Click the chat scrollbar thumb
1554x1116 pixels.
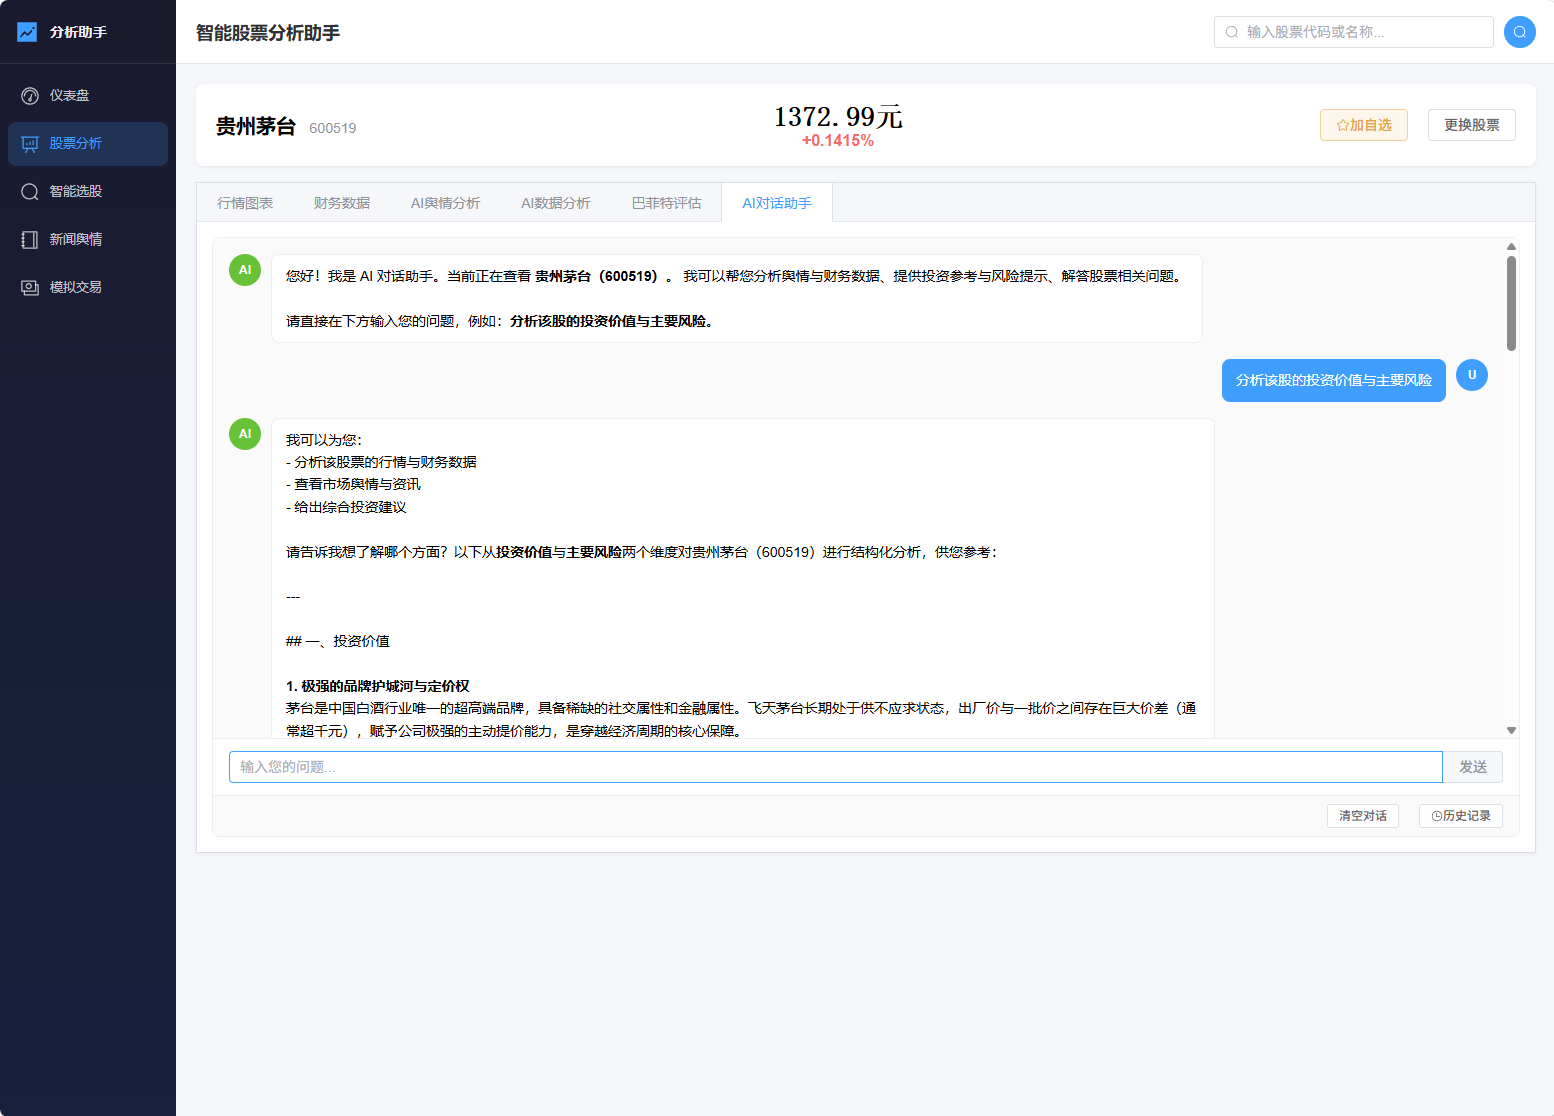click(1511, 304)
